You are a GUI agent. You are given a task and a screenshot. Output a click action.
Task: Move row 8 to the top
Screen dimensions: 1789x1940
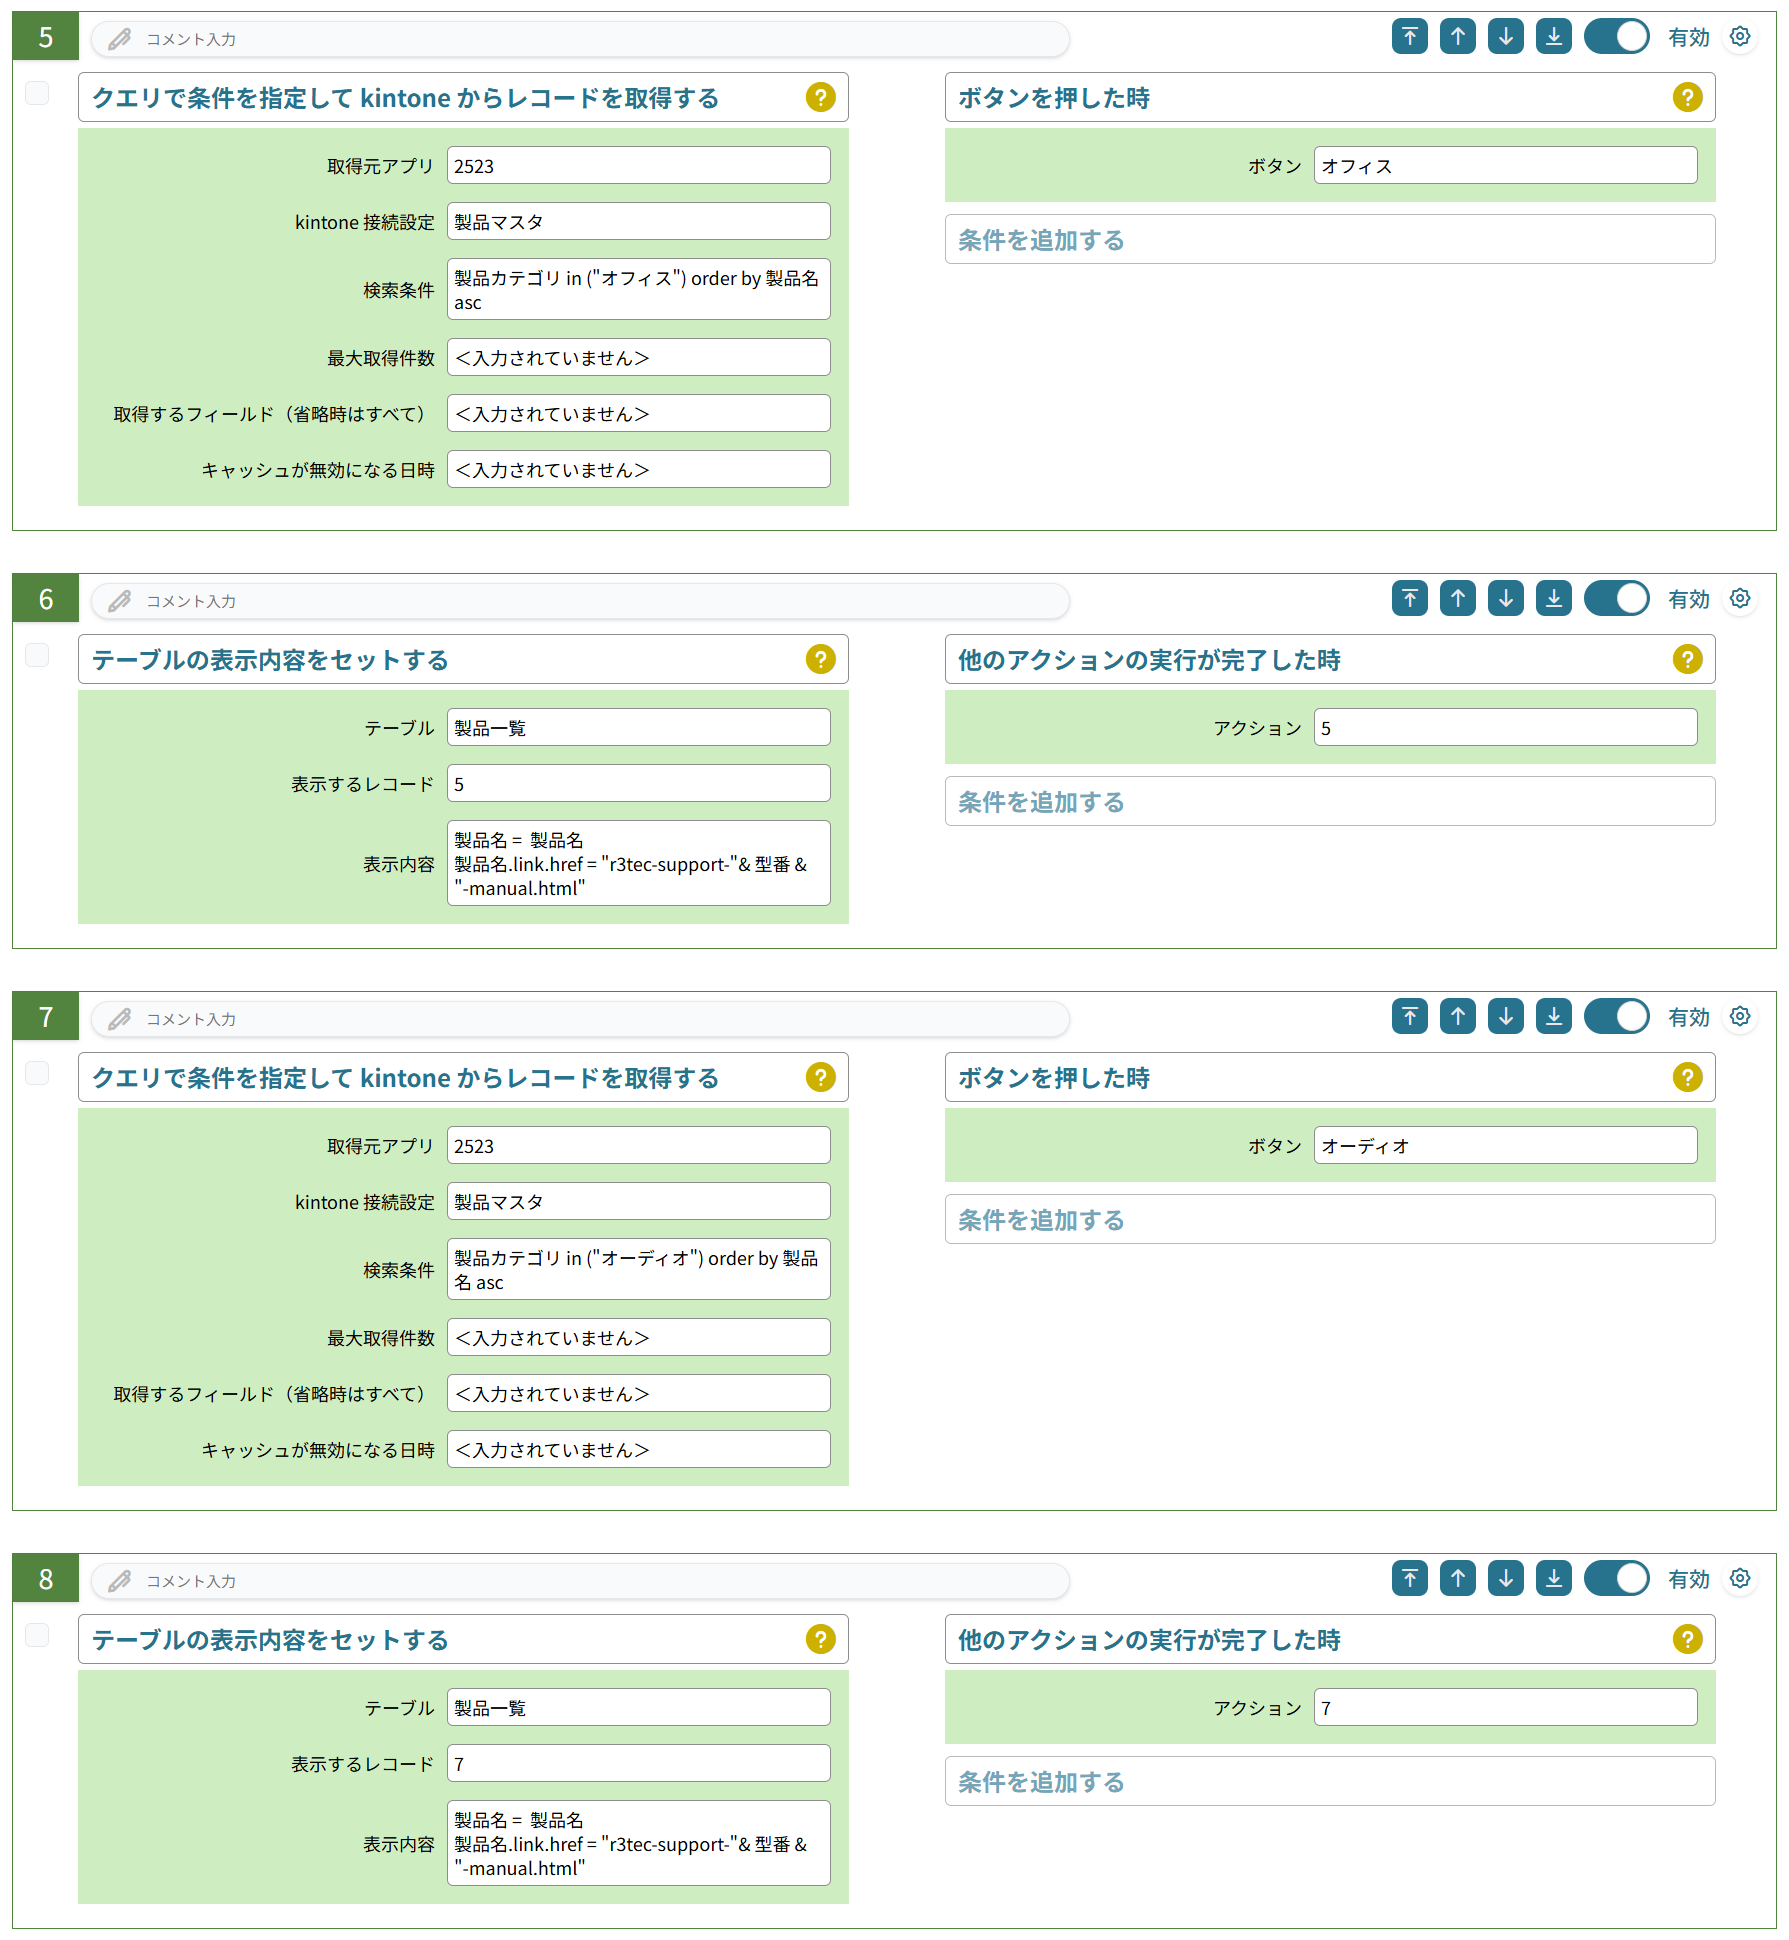click(x=1409, y=1579)
